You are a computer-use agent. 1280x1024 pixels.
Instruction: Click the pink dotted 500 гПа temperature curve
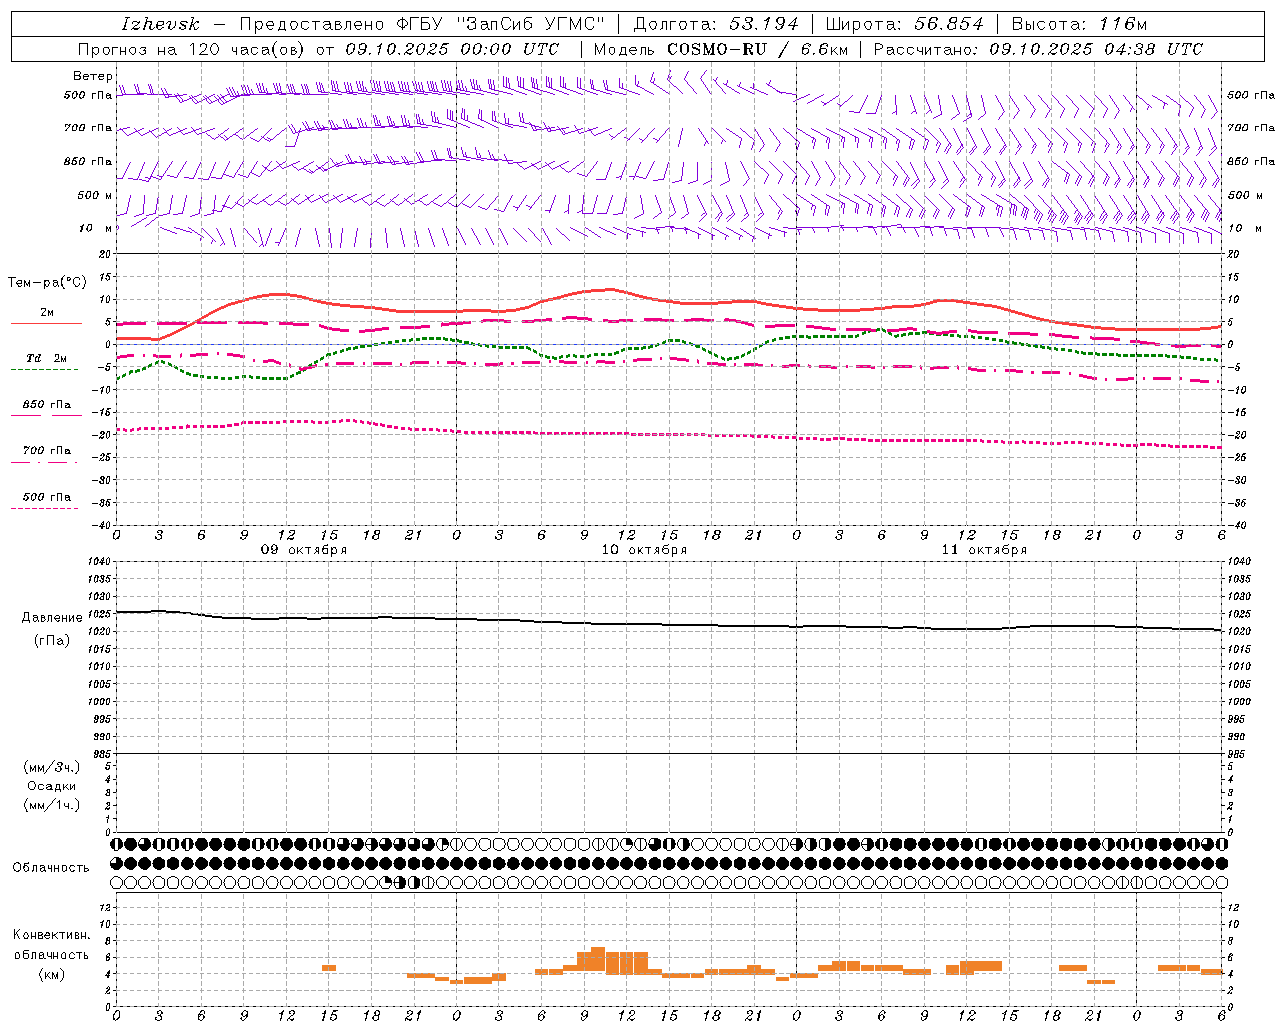coord(668,435)
